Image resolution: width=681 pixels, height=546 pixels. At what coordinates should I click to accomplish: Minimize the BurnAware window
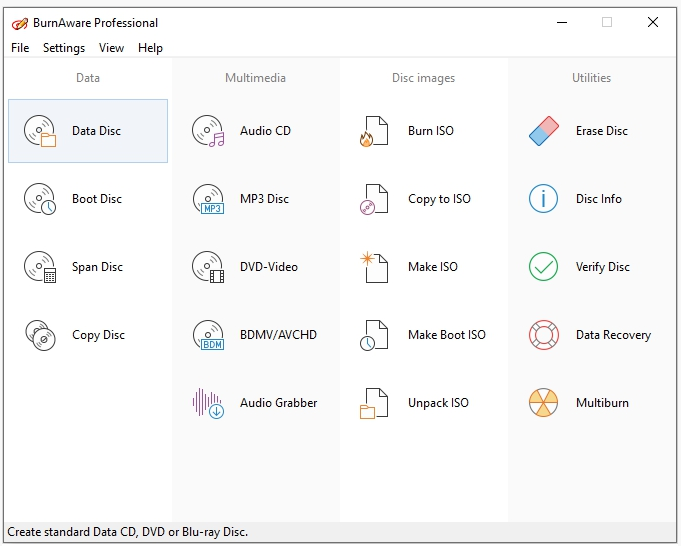tap(562, 22)
